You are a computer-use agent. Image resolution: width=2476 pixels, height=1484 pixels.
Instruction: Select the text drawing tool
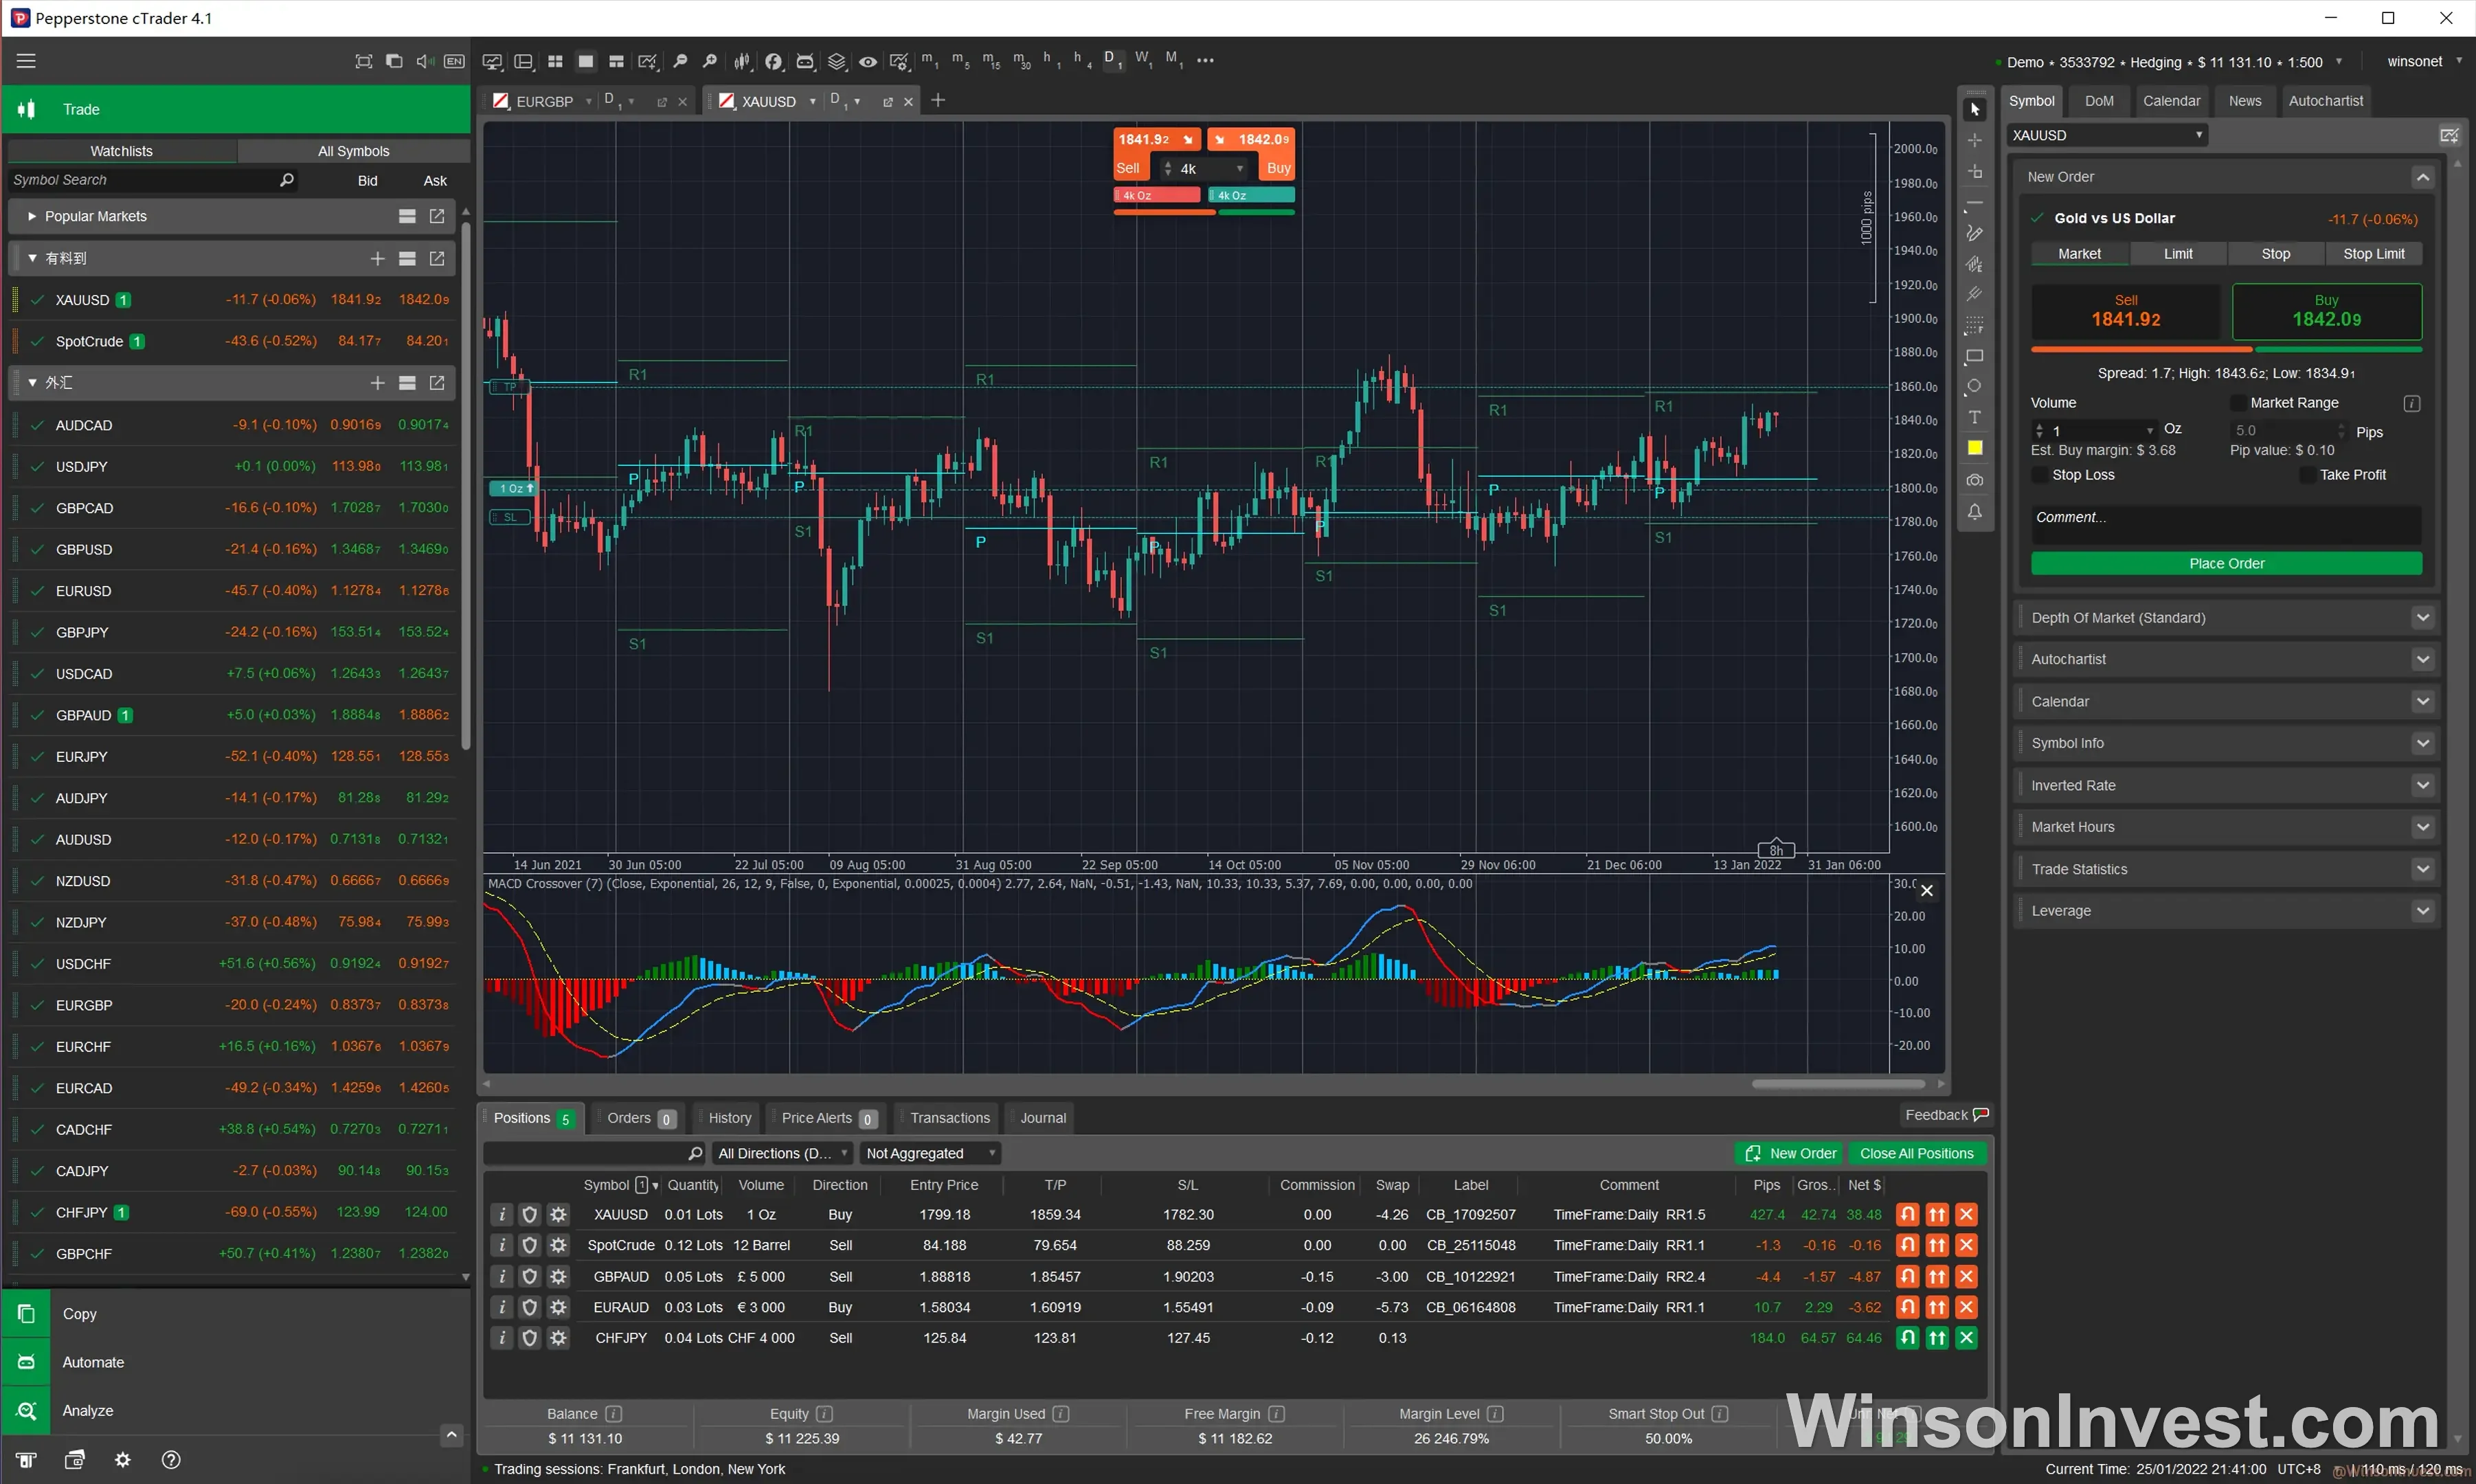[x=1974, y=418]
